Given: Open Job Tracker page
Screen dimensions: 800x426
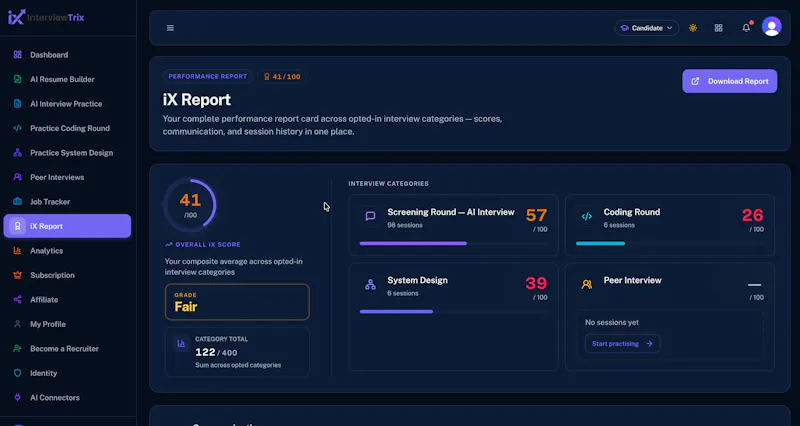Looking at the screenshot, I should (67, 202).
